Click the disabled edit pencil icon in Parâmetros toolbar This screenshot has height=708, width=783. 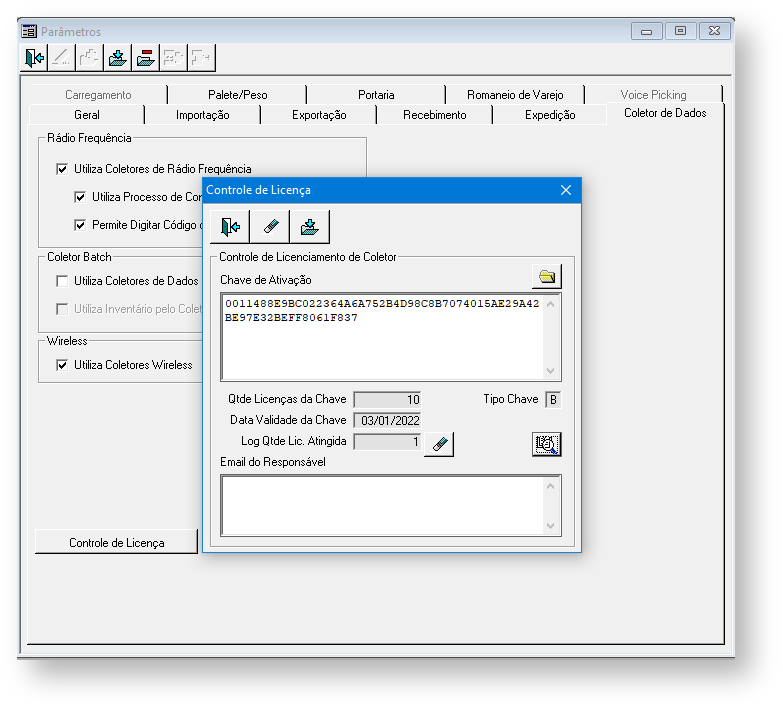61,57
